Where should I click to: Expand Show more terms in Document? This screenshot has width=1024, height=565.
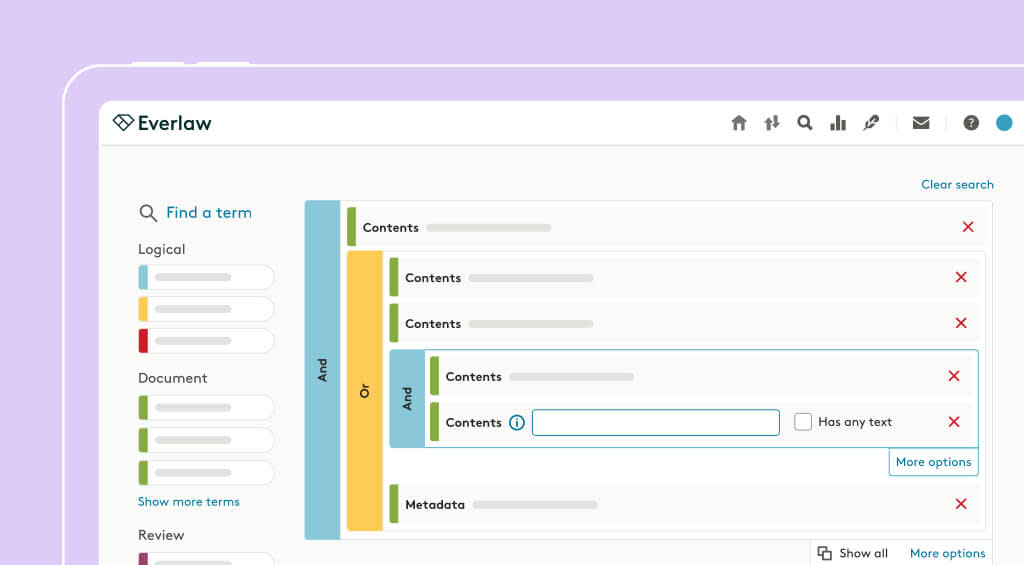coord(189,502)
